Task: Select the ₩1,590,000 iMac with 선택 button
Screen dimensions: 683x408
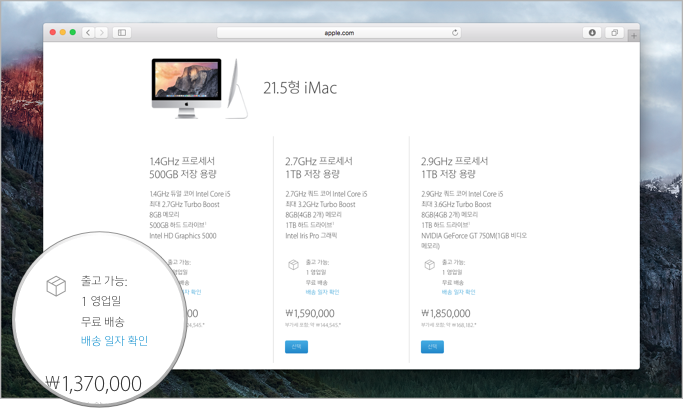Action: click(x=296, y=347)
